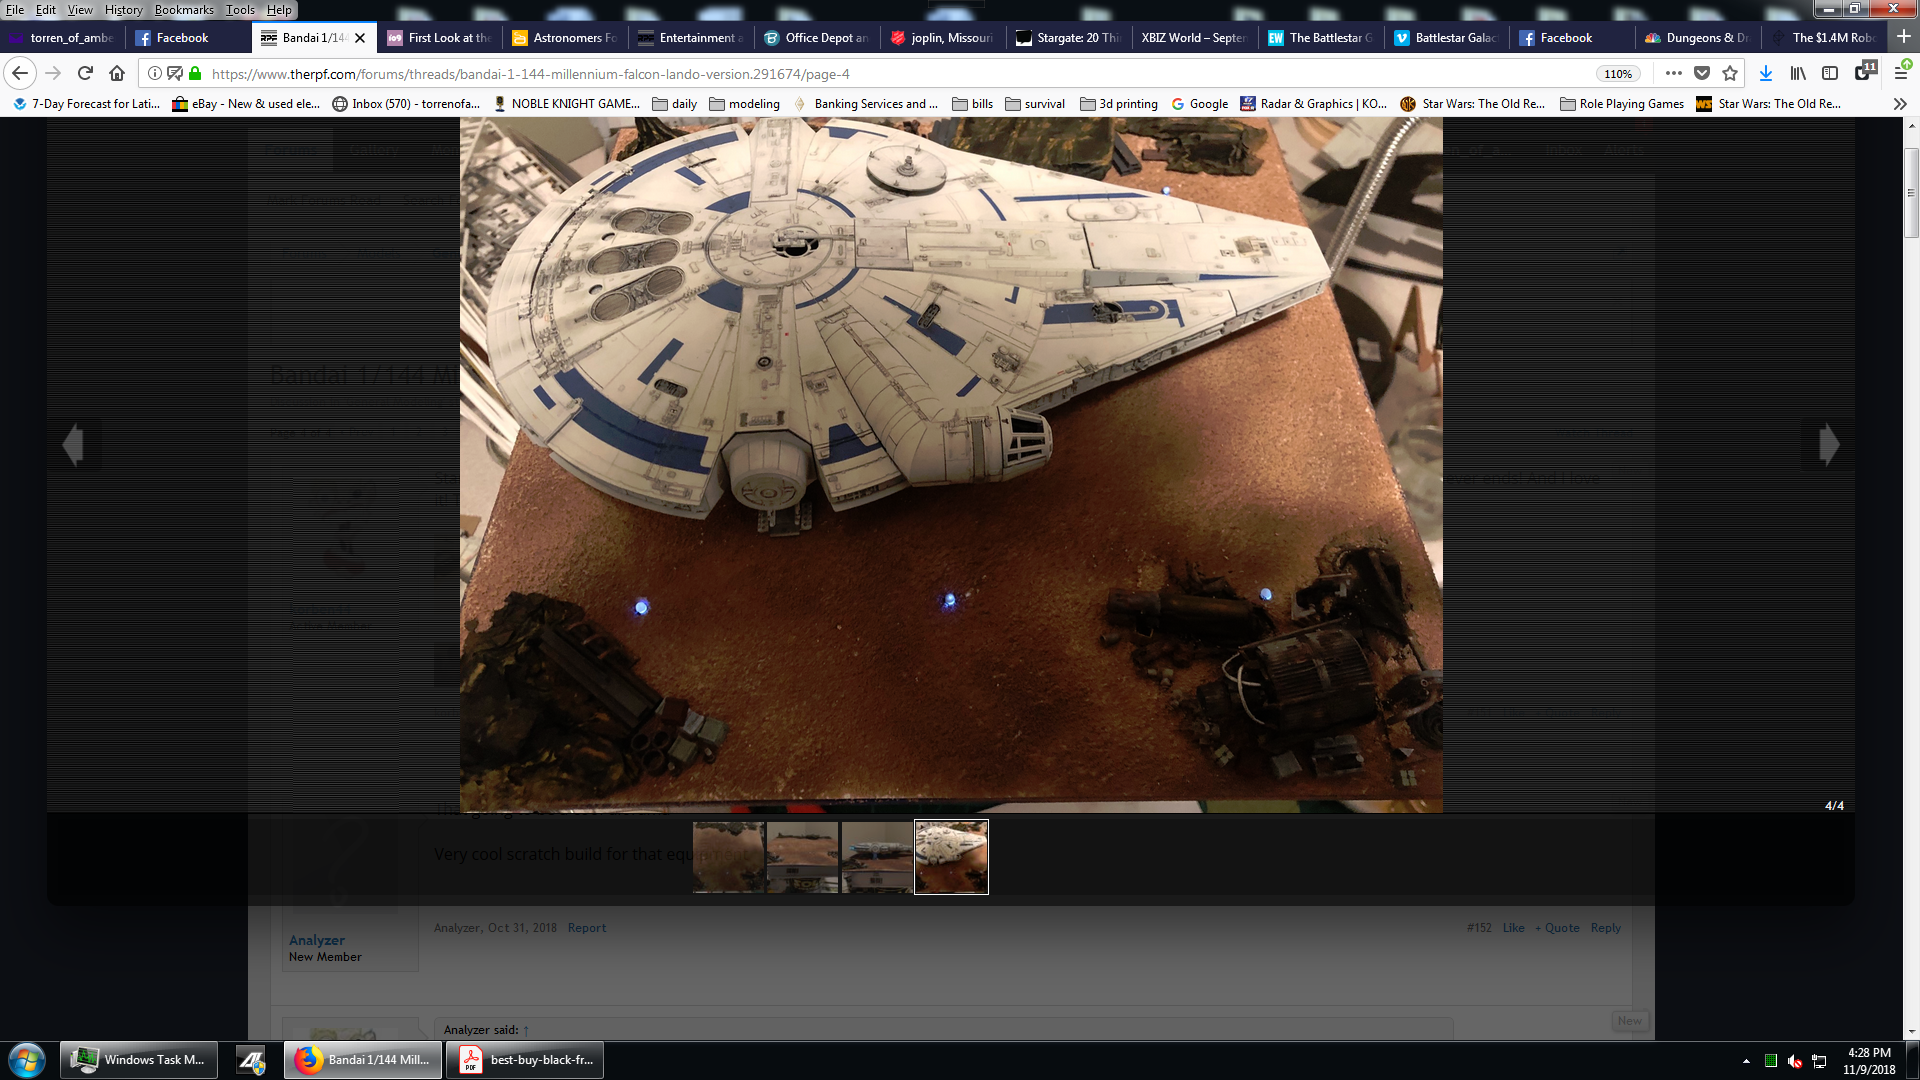Open the Library bookmarks panel
This screenshot has width=1920, height=1080.
click(x=1798, y=74)
